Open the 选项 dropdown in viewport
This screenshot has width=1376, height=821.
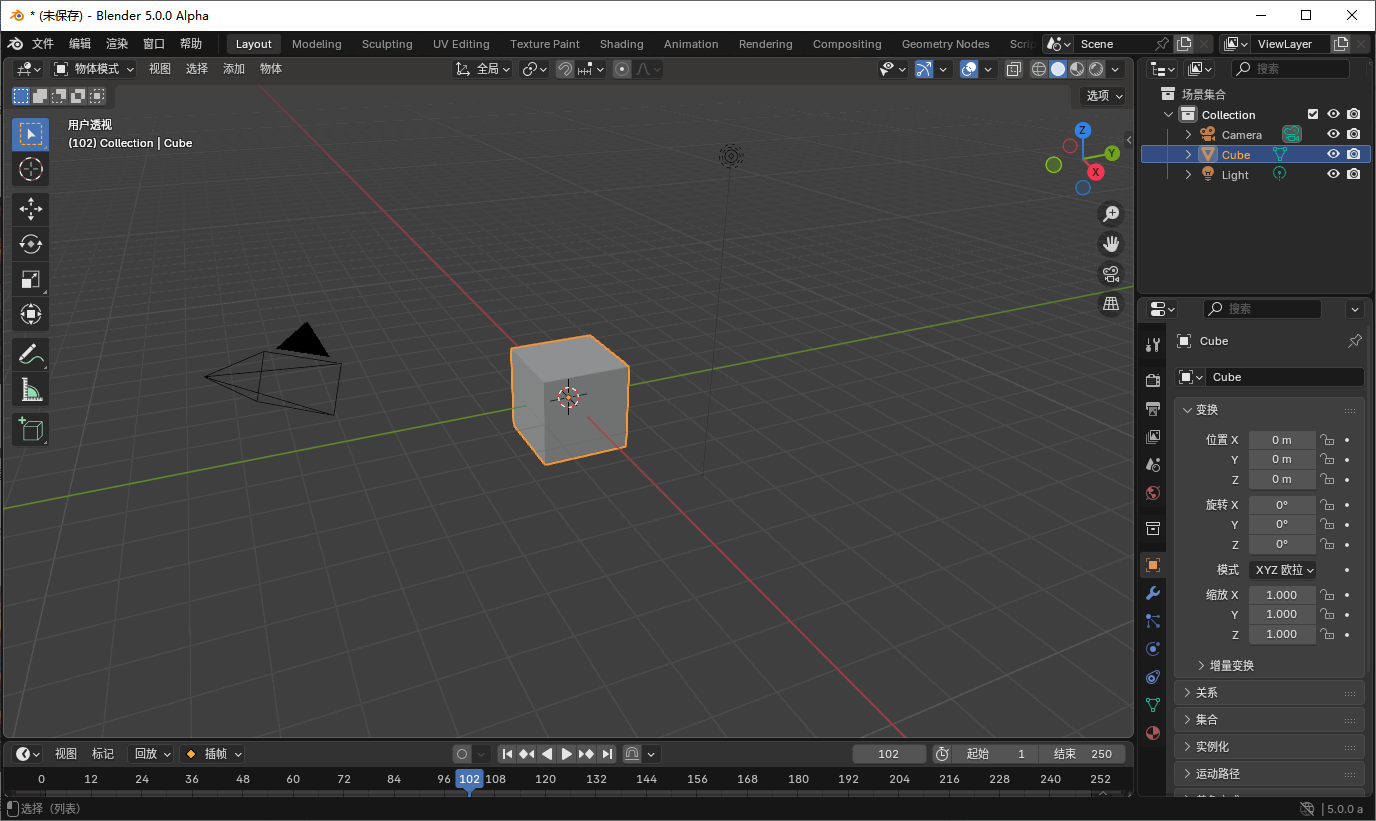point(1104,96)
